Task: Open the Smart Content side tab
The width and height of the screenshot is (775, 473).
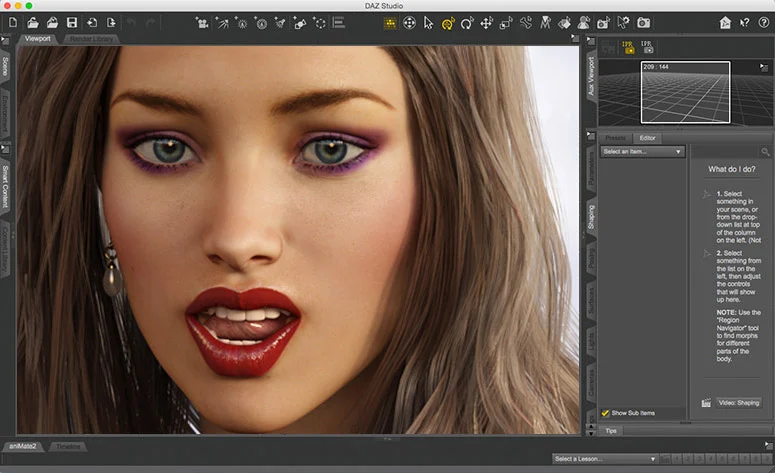Action: point(5,187)
